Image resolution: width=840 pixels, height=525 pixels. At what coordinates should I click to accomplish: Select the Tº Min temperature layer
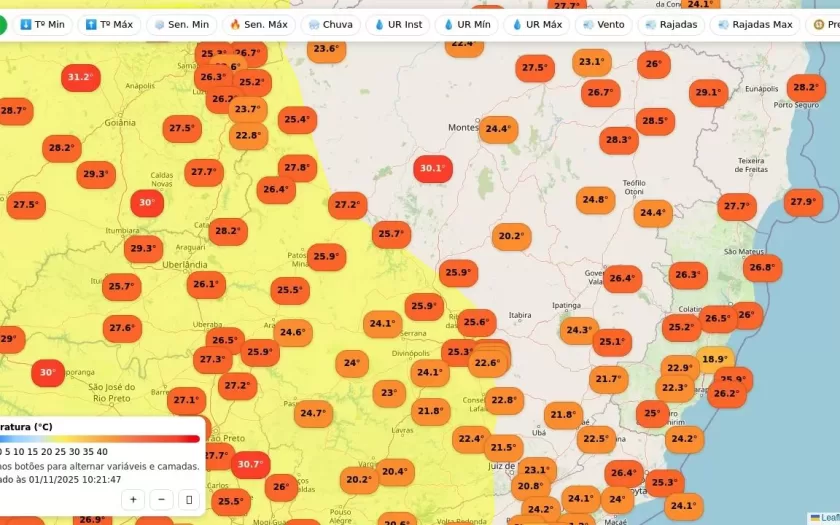[41, 24]
